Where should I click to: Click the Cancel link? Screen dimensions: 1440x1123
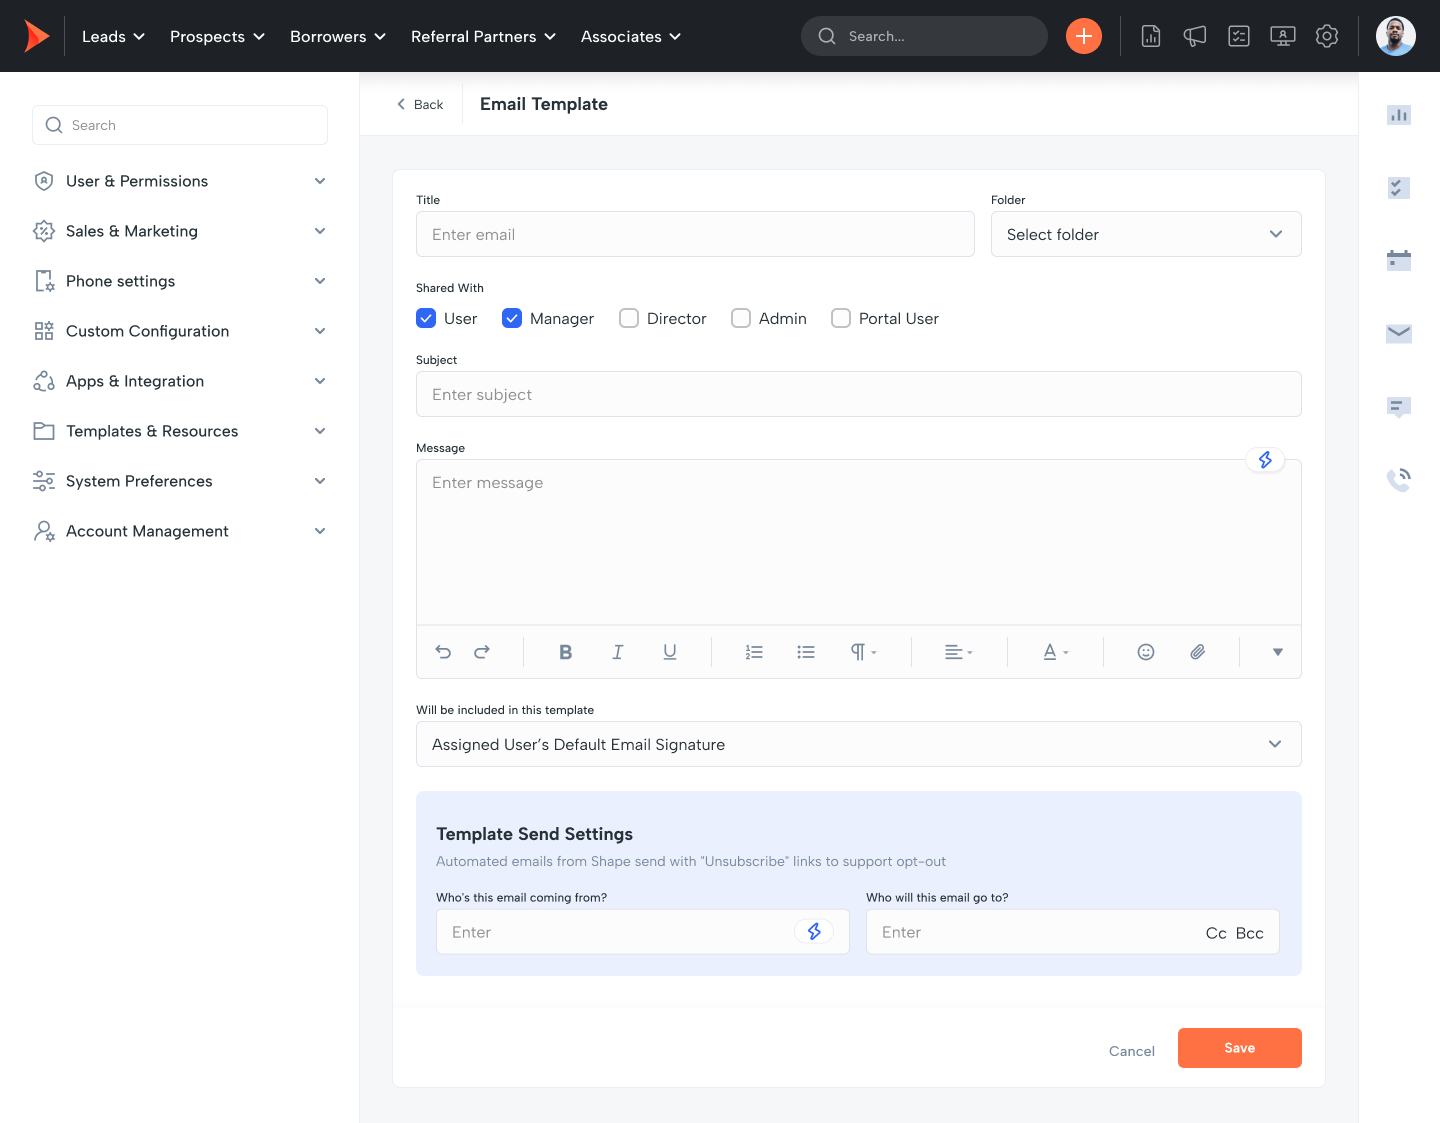(1131, 1051)
